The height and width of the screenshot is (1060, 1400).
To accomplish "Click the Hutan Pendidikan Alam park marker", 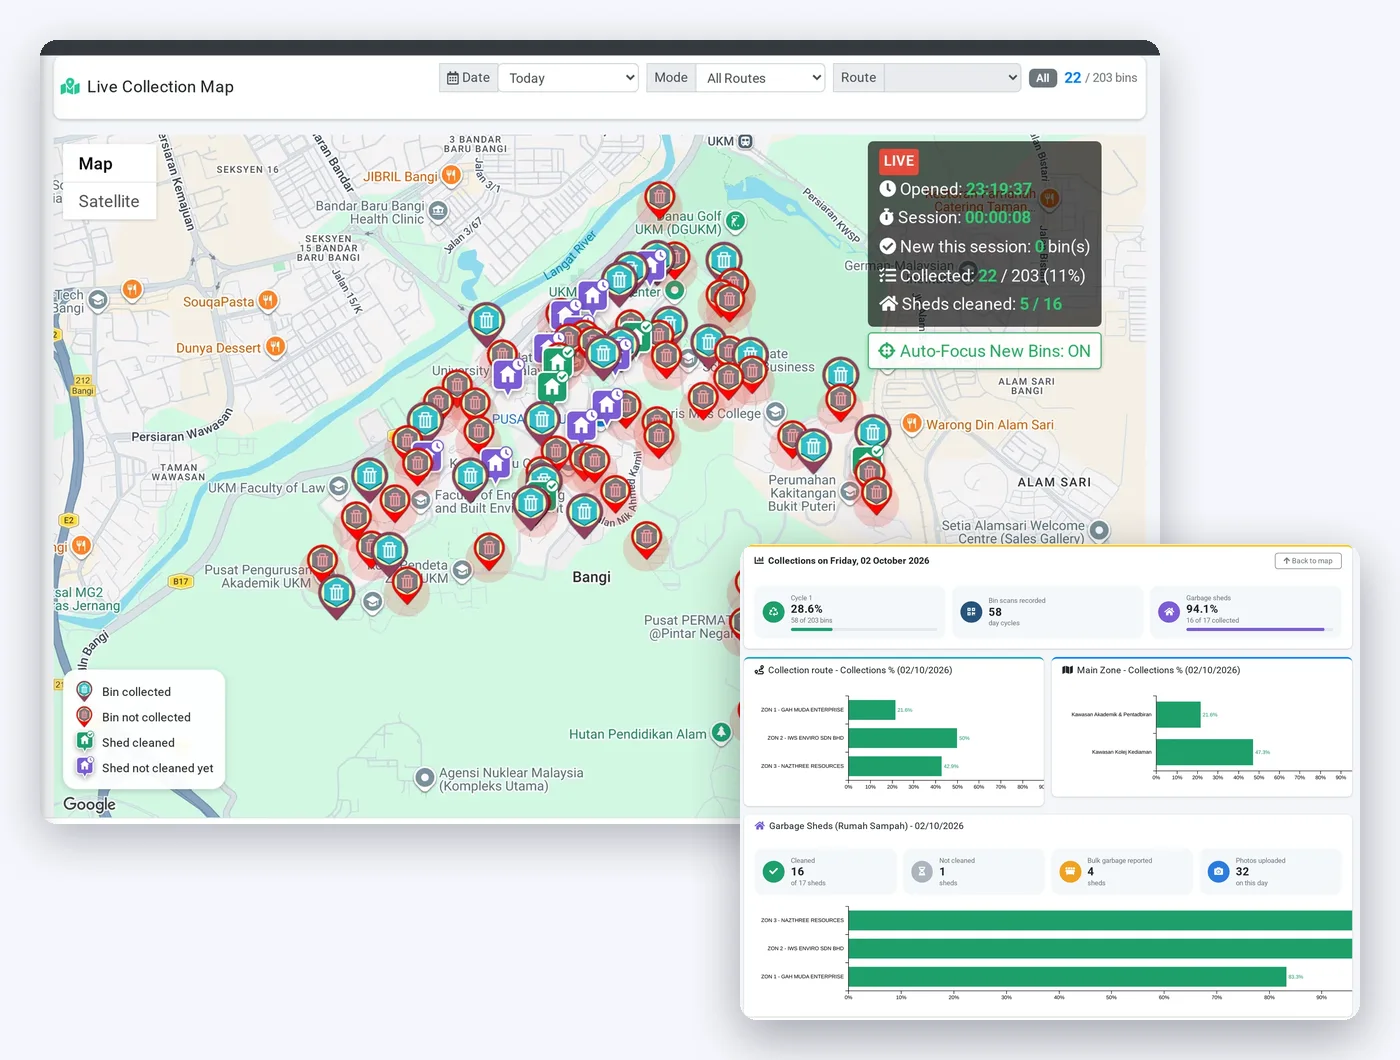I will 721,733.
